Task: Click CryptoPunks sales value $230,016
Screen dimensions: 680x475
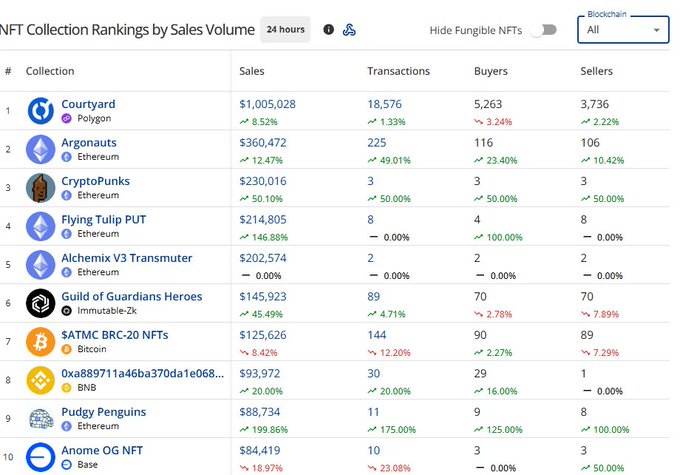Action: click(263, 181)
